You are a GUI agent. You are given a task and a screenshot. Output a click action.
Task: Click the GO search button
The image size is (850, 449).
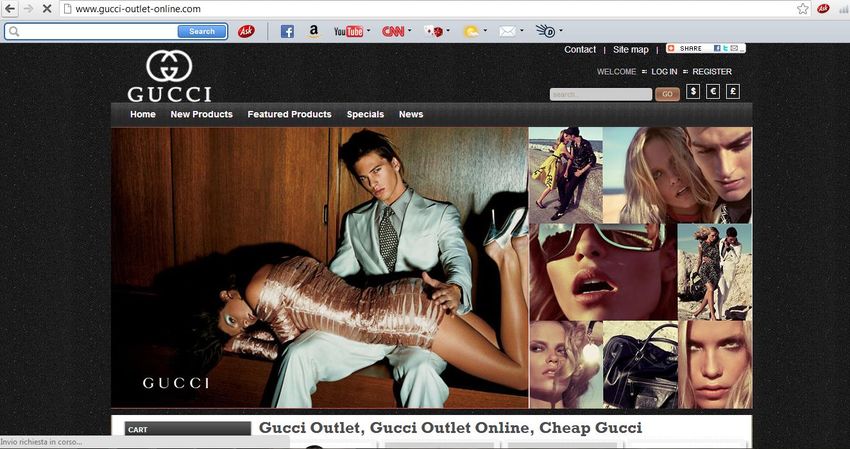pyautogui.click(x=667, y=94)
